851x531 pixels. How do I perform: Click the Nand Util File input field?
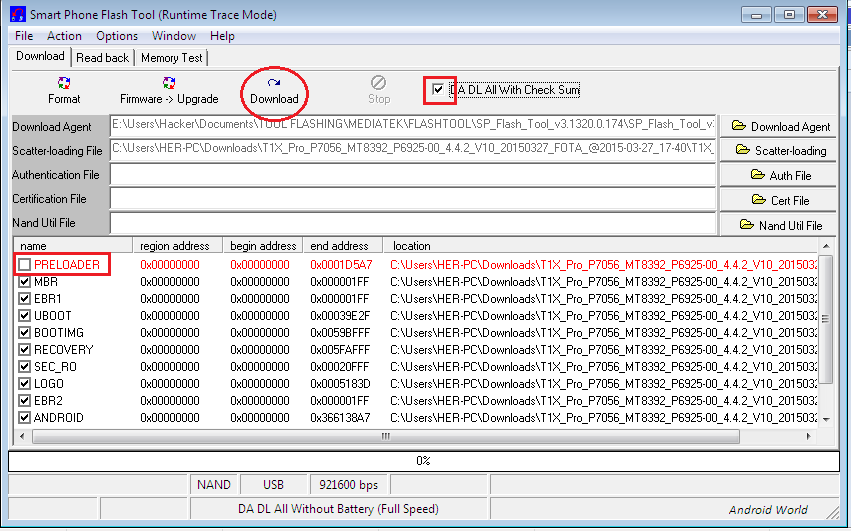coord(412,223)
